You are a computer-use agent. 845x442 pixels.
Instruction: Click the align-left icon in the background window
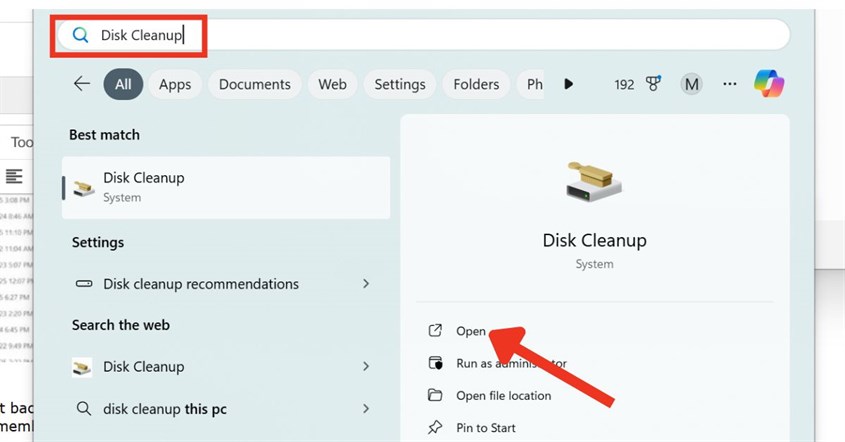point(14,176)
